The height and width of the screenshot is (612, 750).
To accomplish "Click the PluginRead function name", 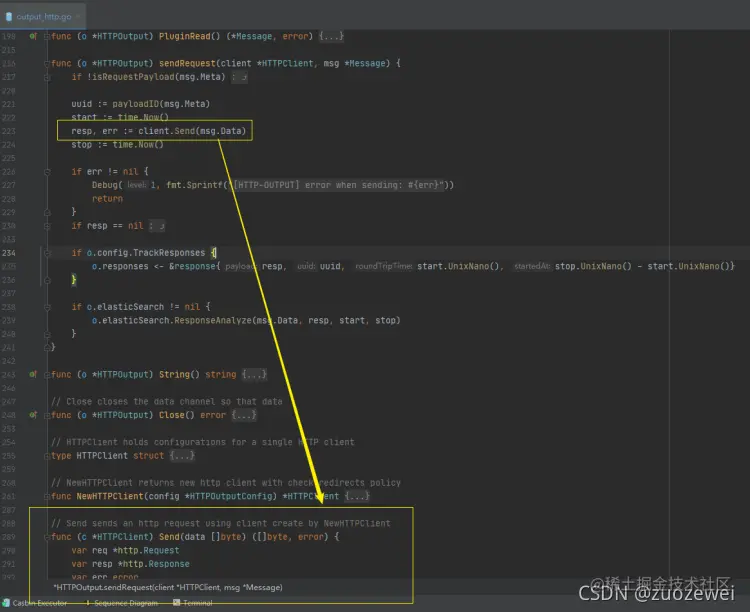I will [x=184, y=36].
